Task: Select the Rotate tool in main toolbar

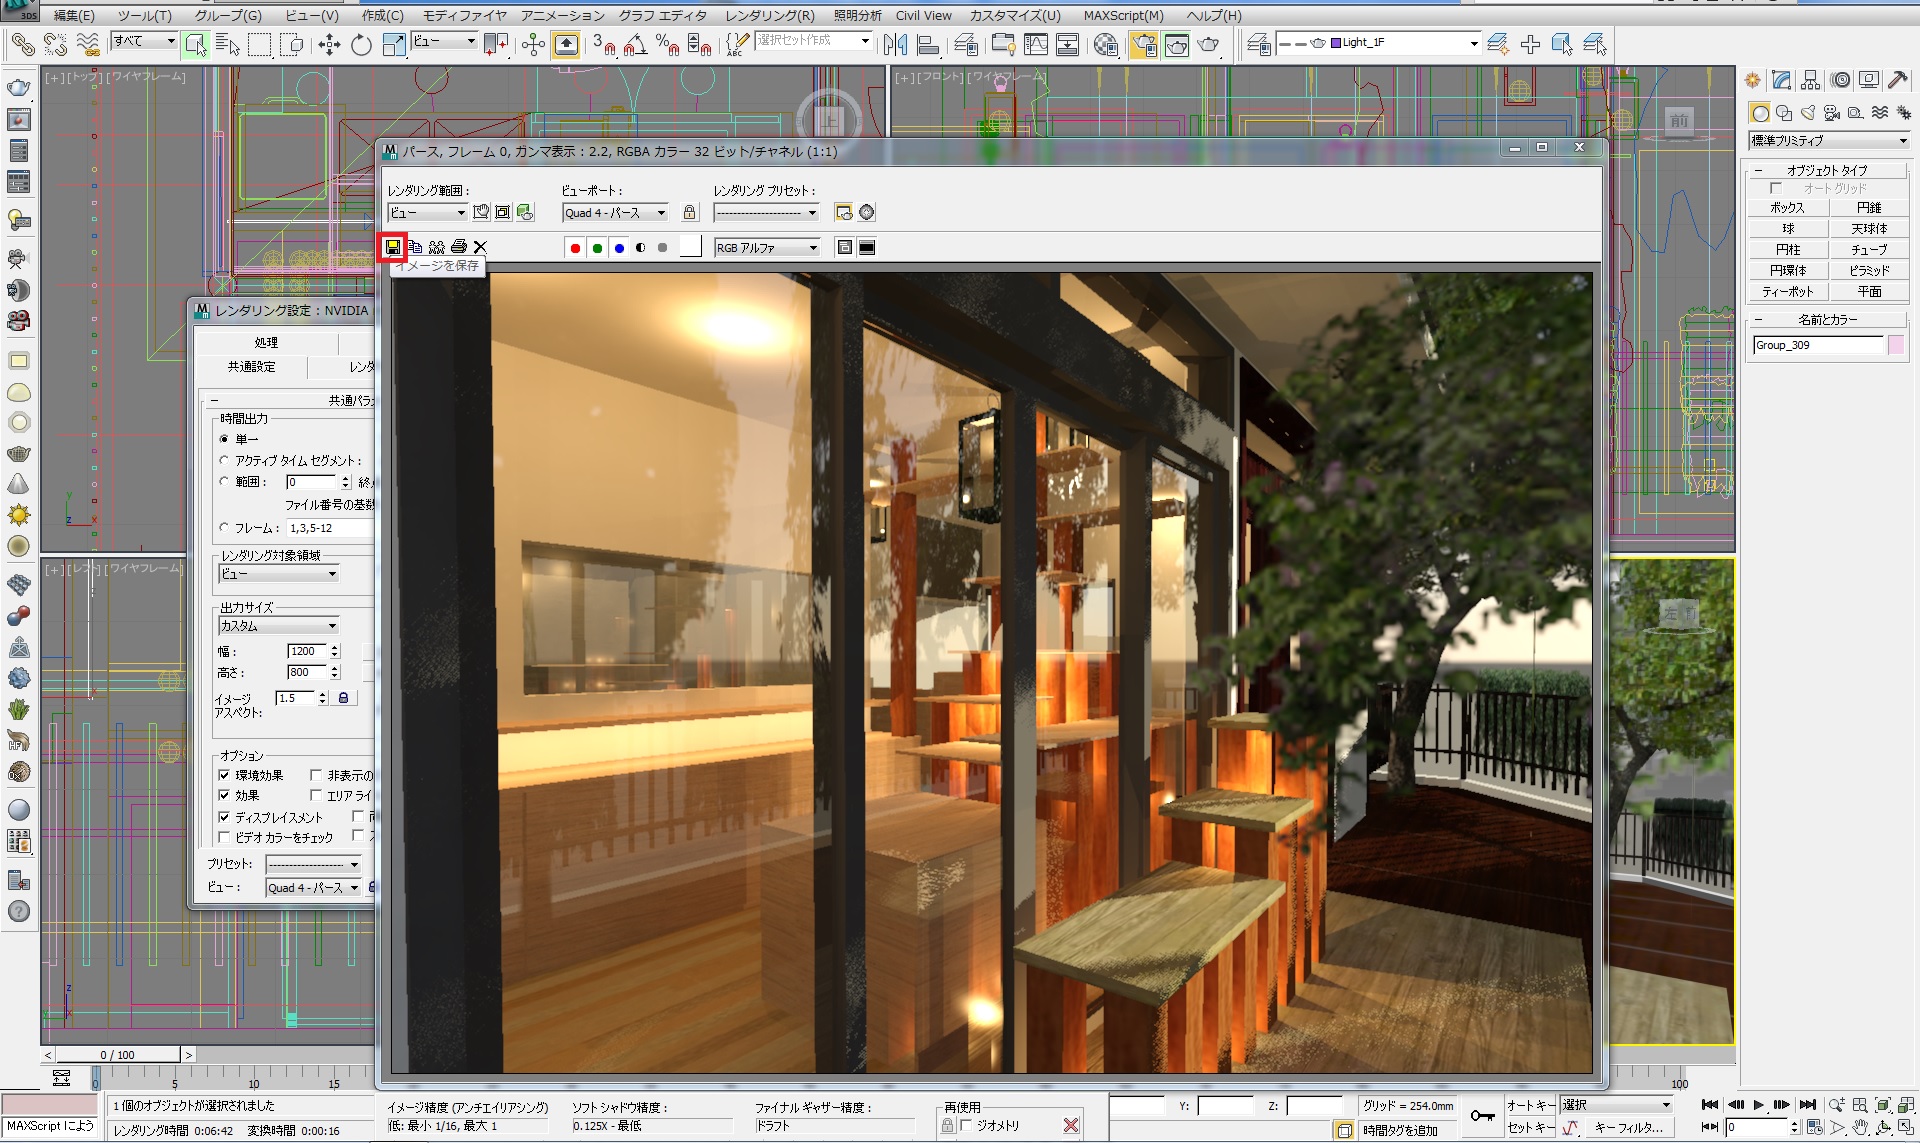Action: (361, 45)
